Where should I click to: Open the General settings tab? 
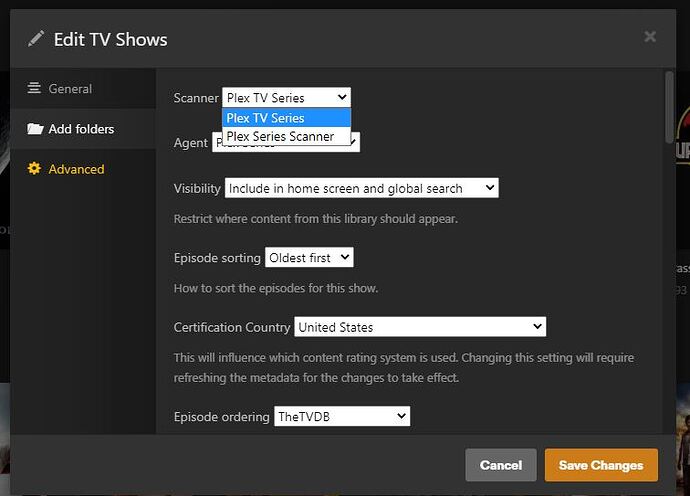tap(83, 88)
